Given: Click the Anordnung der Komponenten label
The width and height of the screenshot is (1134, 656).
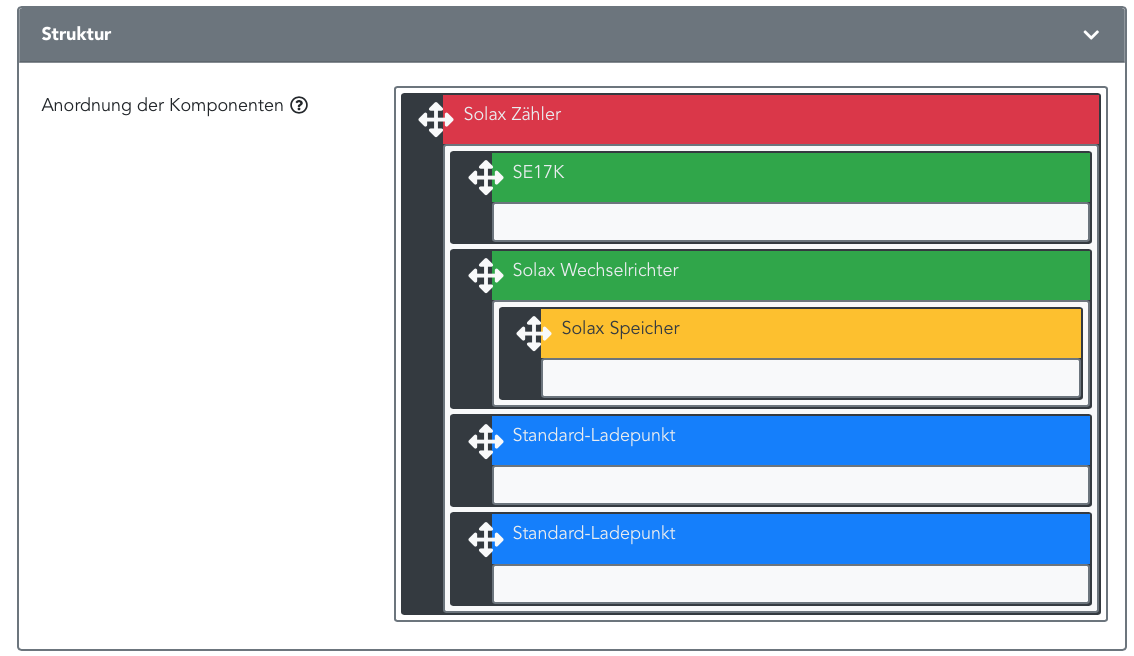Looking at the screenshot, I should click(162, 106).
